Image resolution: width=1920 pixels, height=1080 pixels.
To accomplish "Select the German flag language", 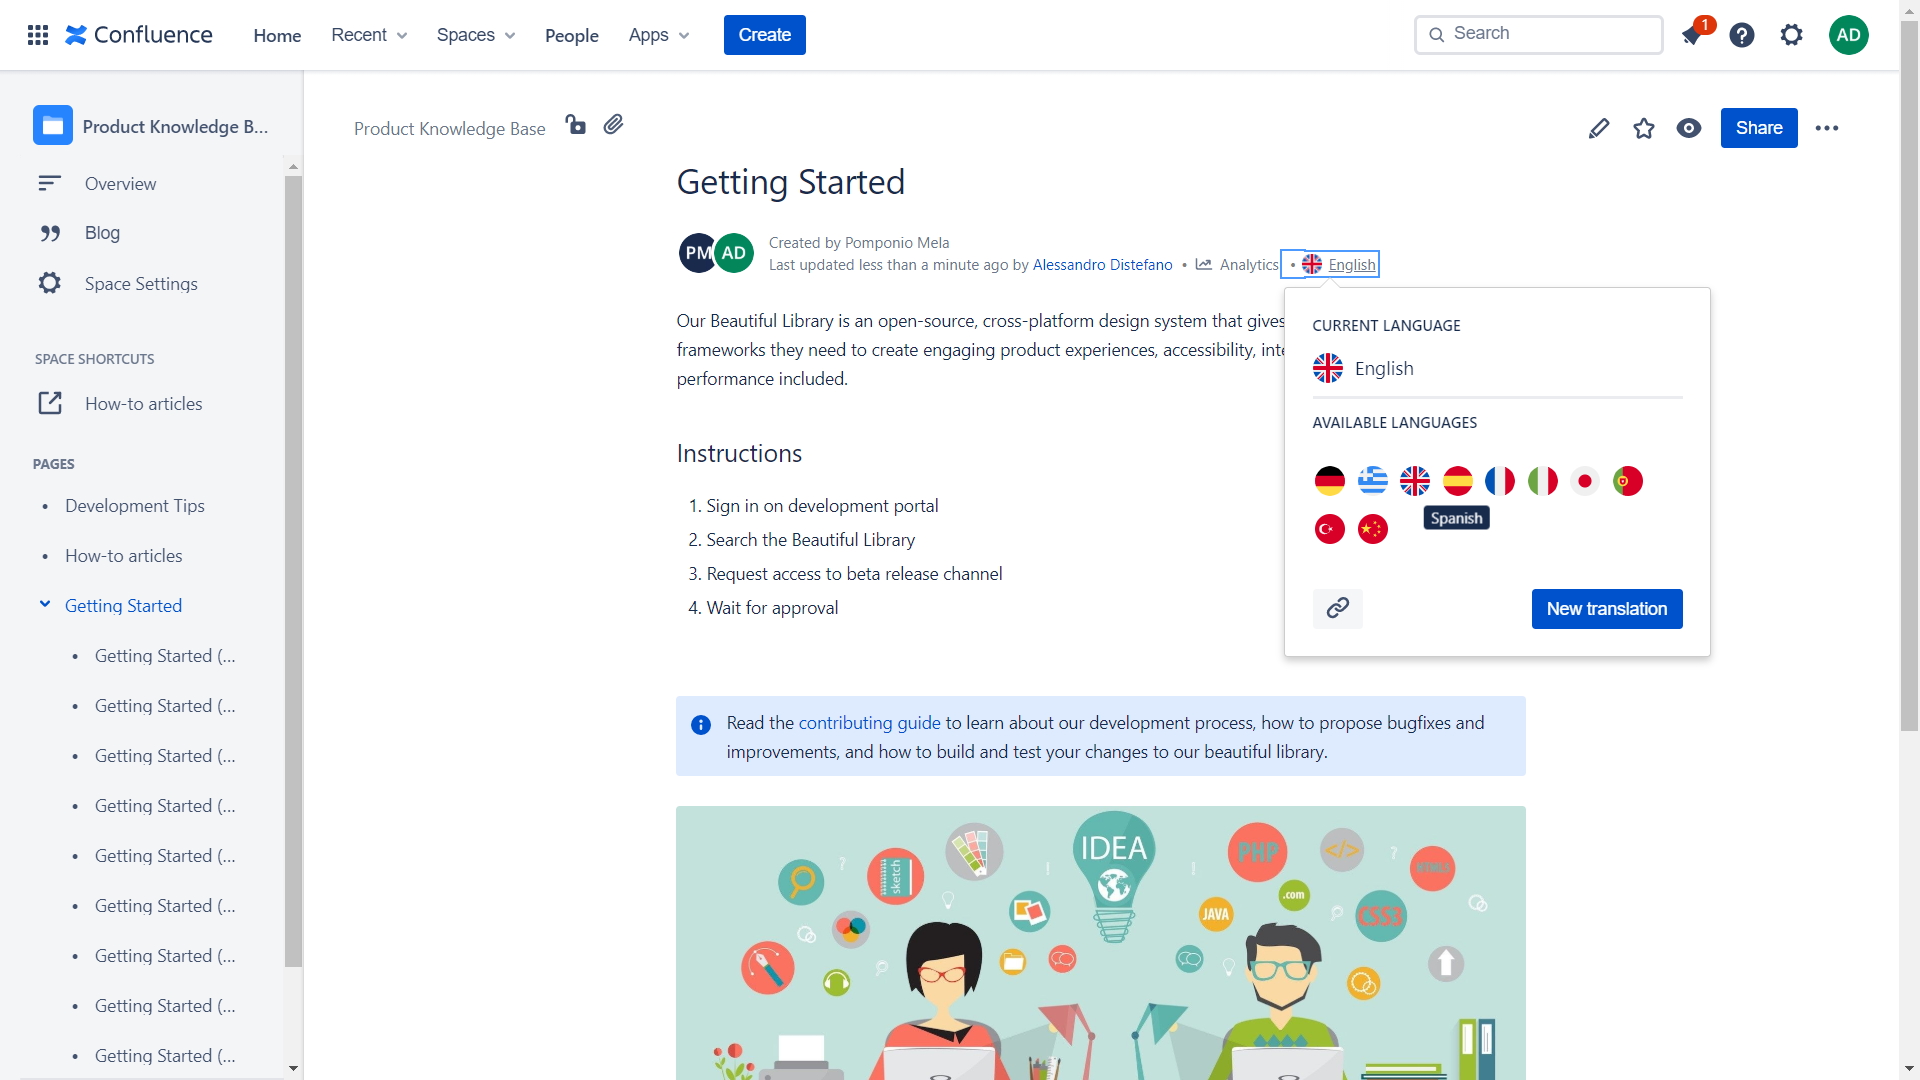I will (x=1329, y=481).
